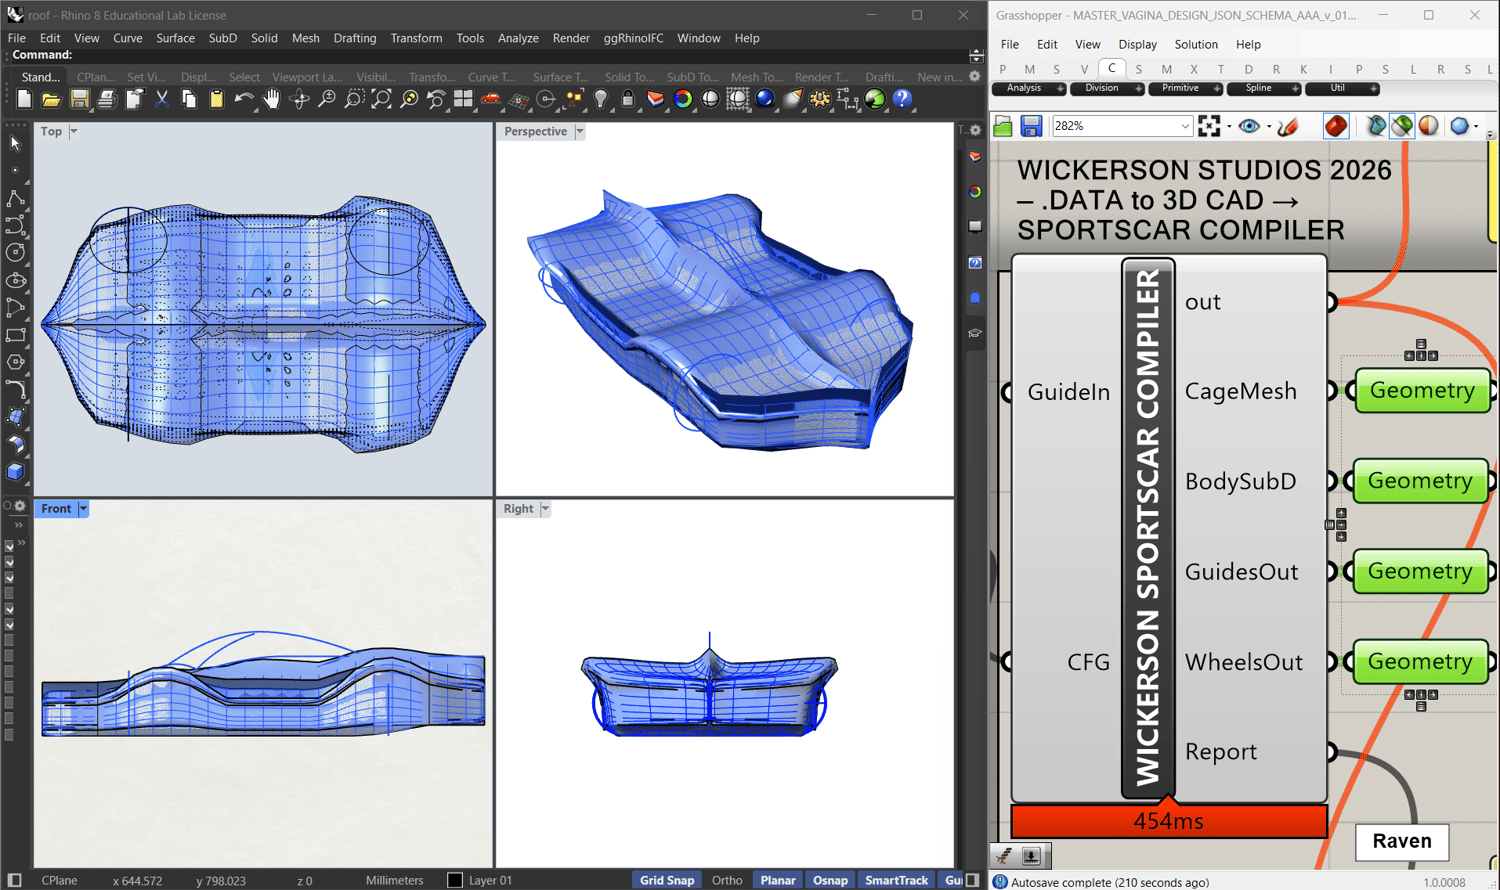This screenshot has height=890, width=1500.
Task: Select the Circle tool in left sidebar
Action: pos(15,252)
